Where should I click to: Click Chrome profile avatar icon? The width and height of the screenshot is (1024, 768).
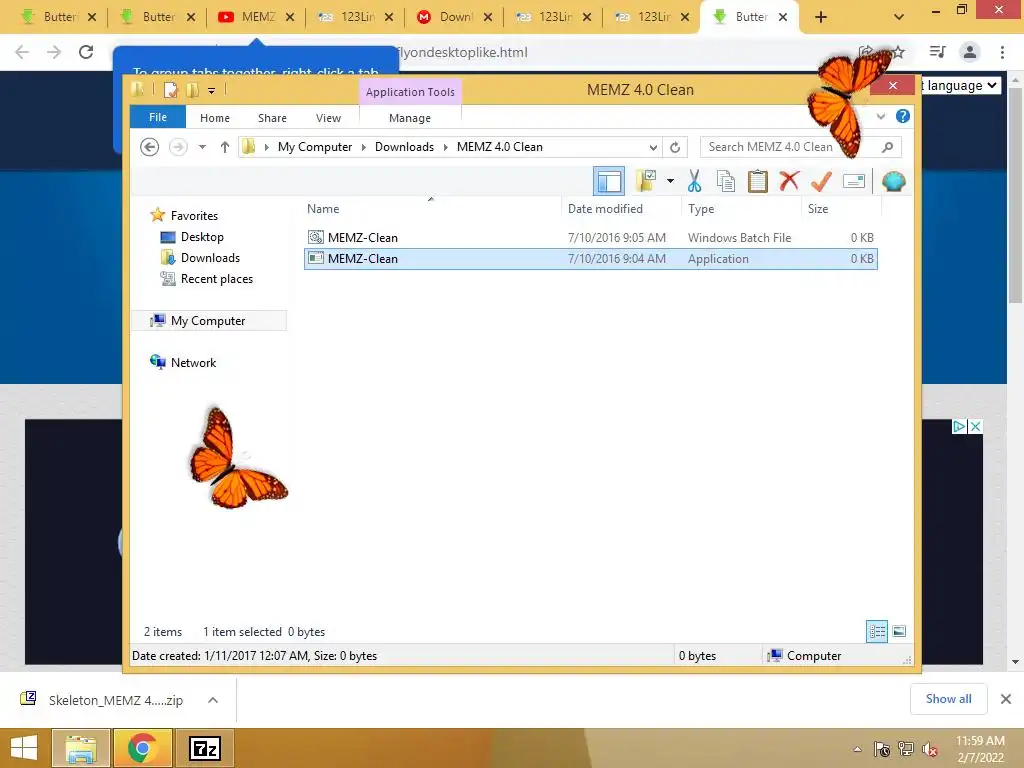click(970, 52)
